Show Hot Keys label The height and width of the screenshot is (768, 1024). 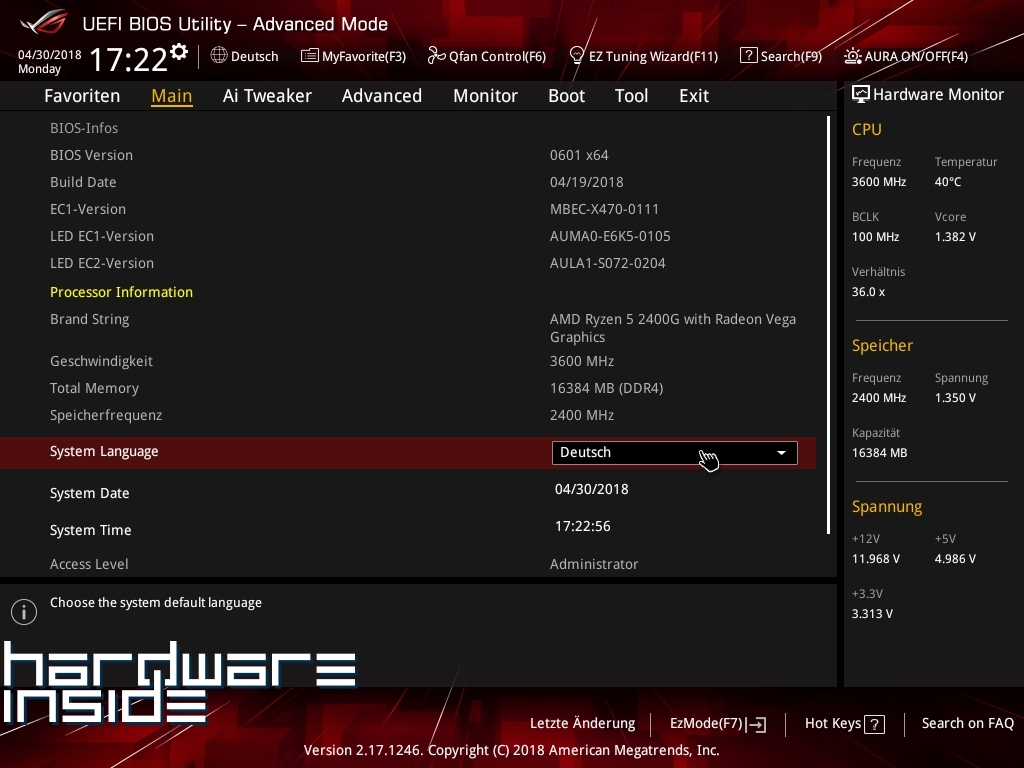coord(833,724)
